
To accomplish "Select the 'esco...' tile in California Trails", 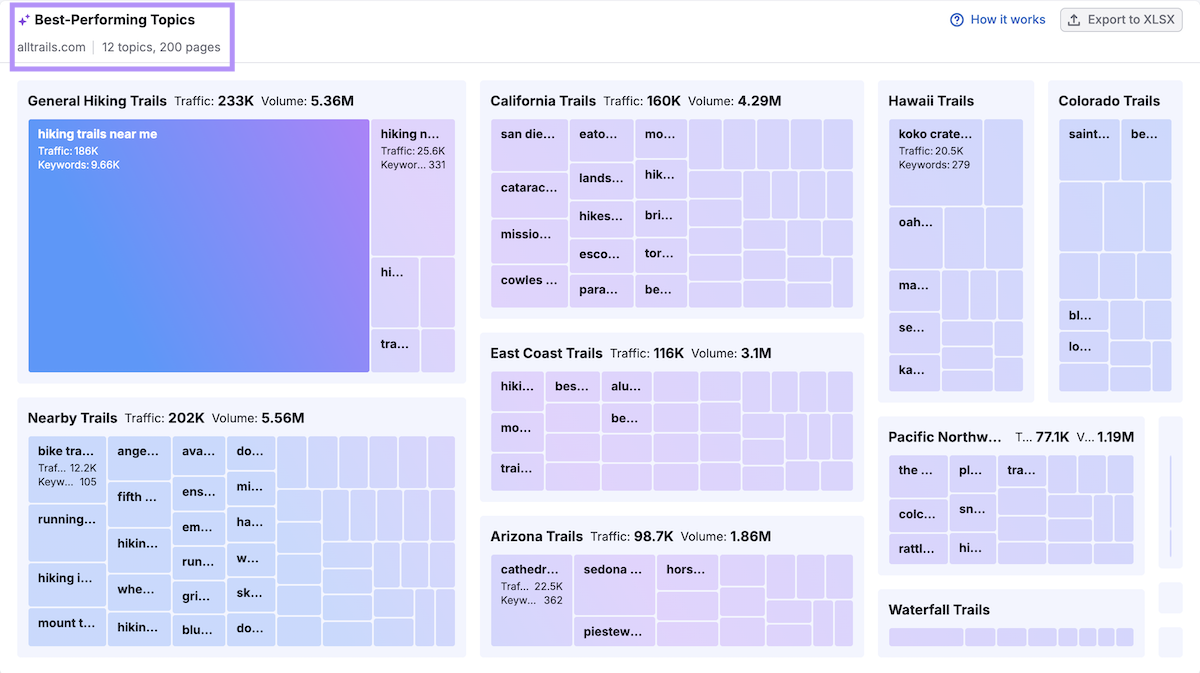I will point(601,255).
